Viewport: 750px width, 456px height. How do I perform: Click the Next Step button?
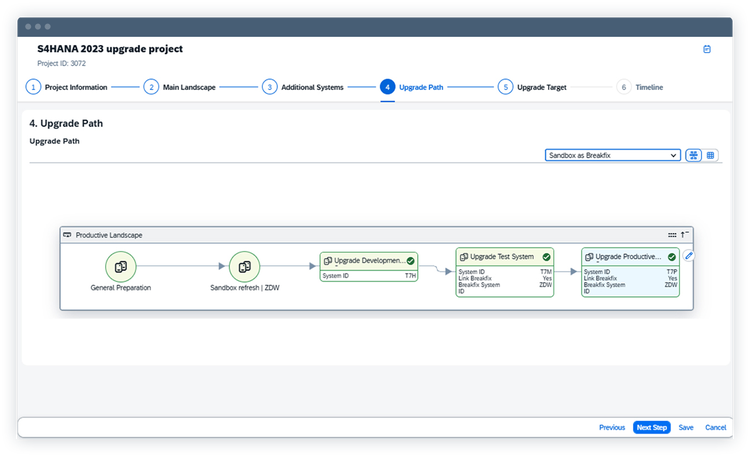tap(651, 427)
